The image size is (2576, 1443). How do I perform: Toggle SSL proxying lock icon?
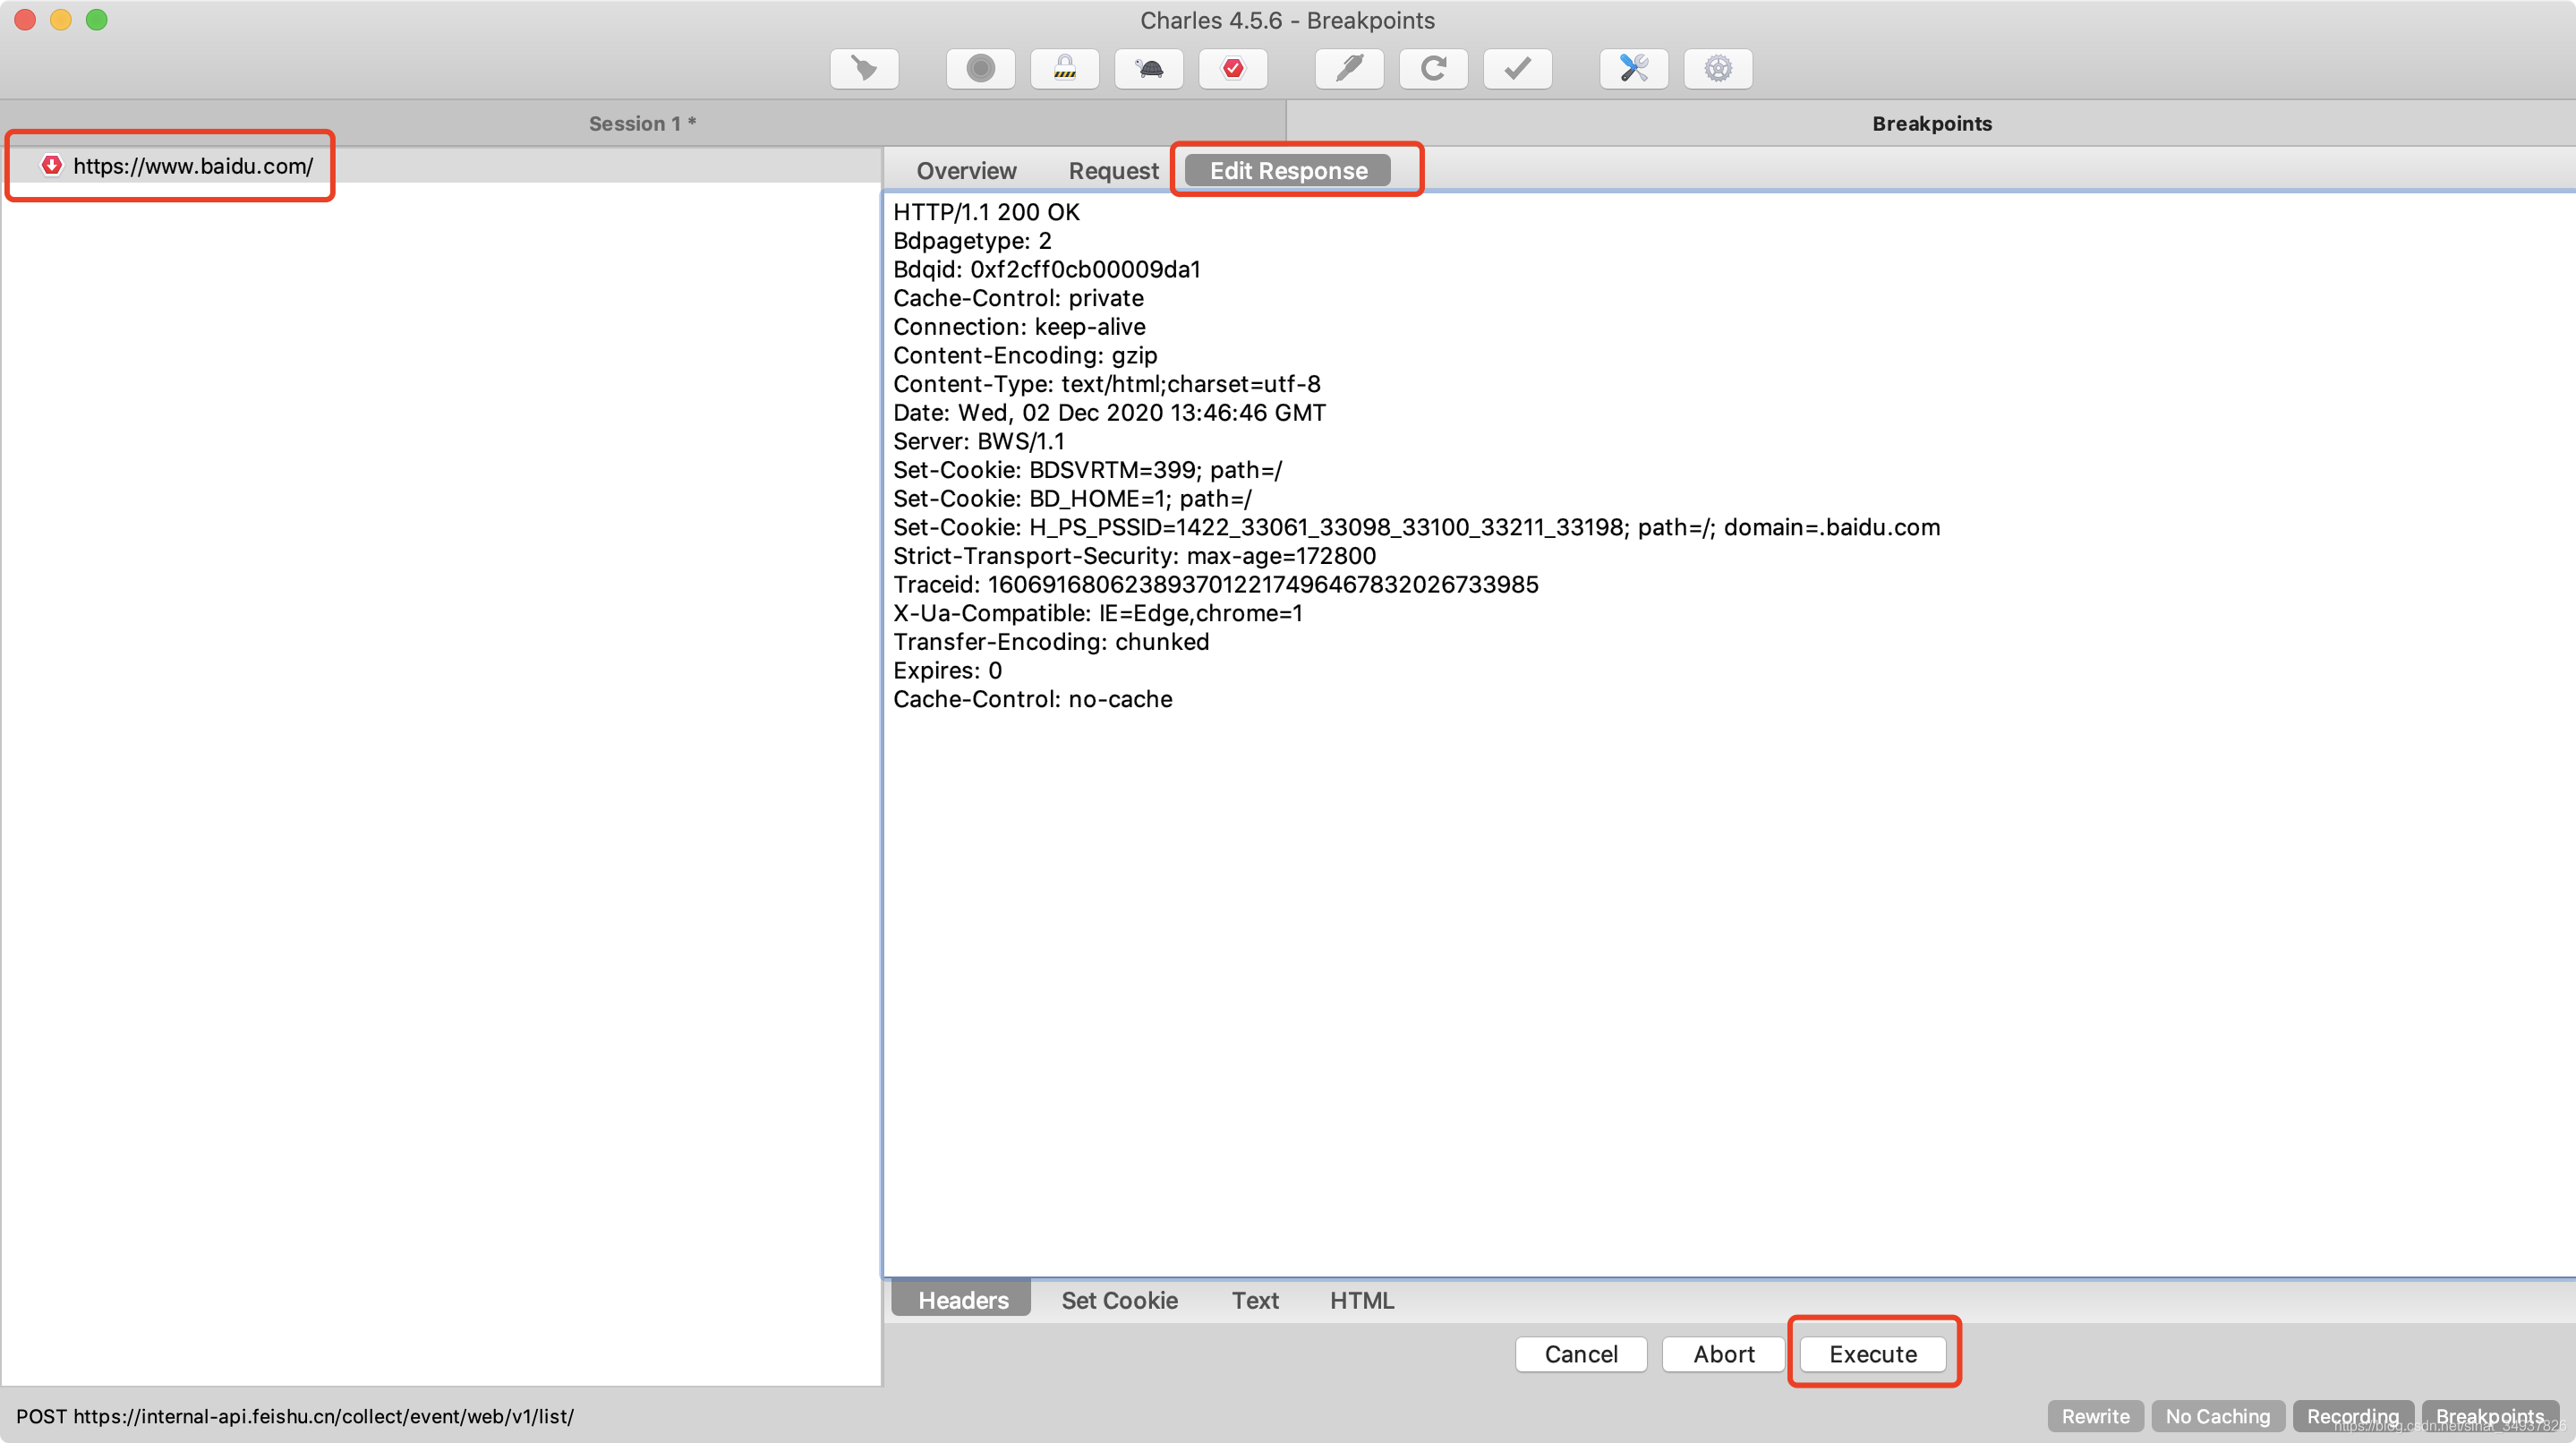tap(1064, 69)
